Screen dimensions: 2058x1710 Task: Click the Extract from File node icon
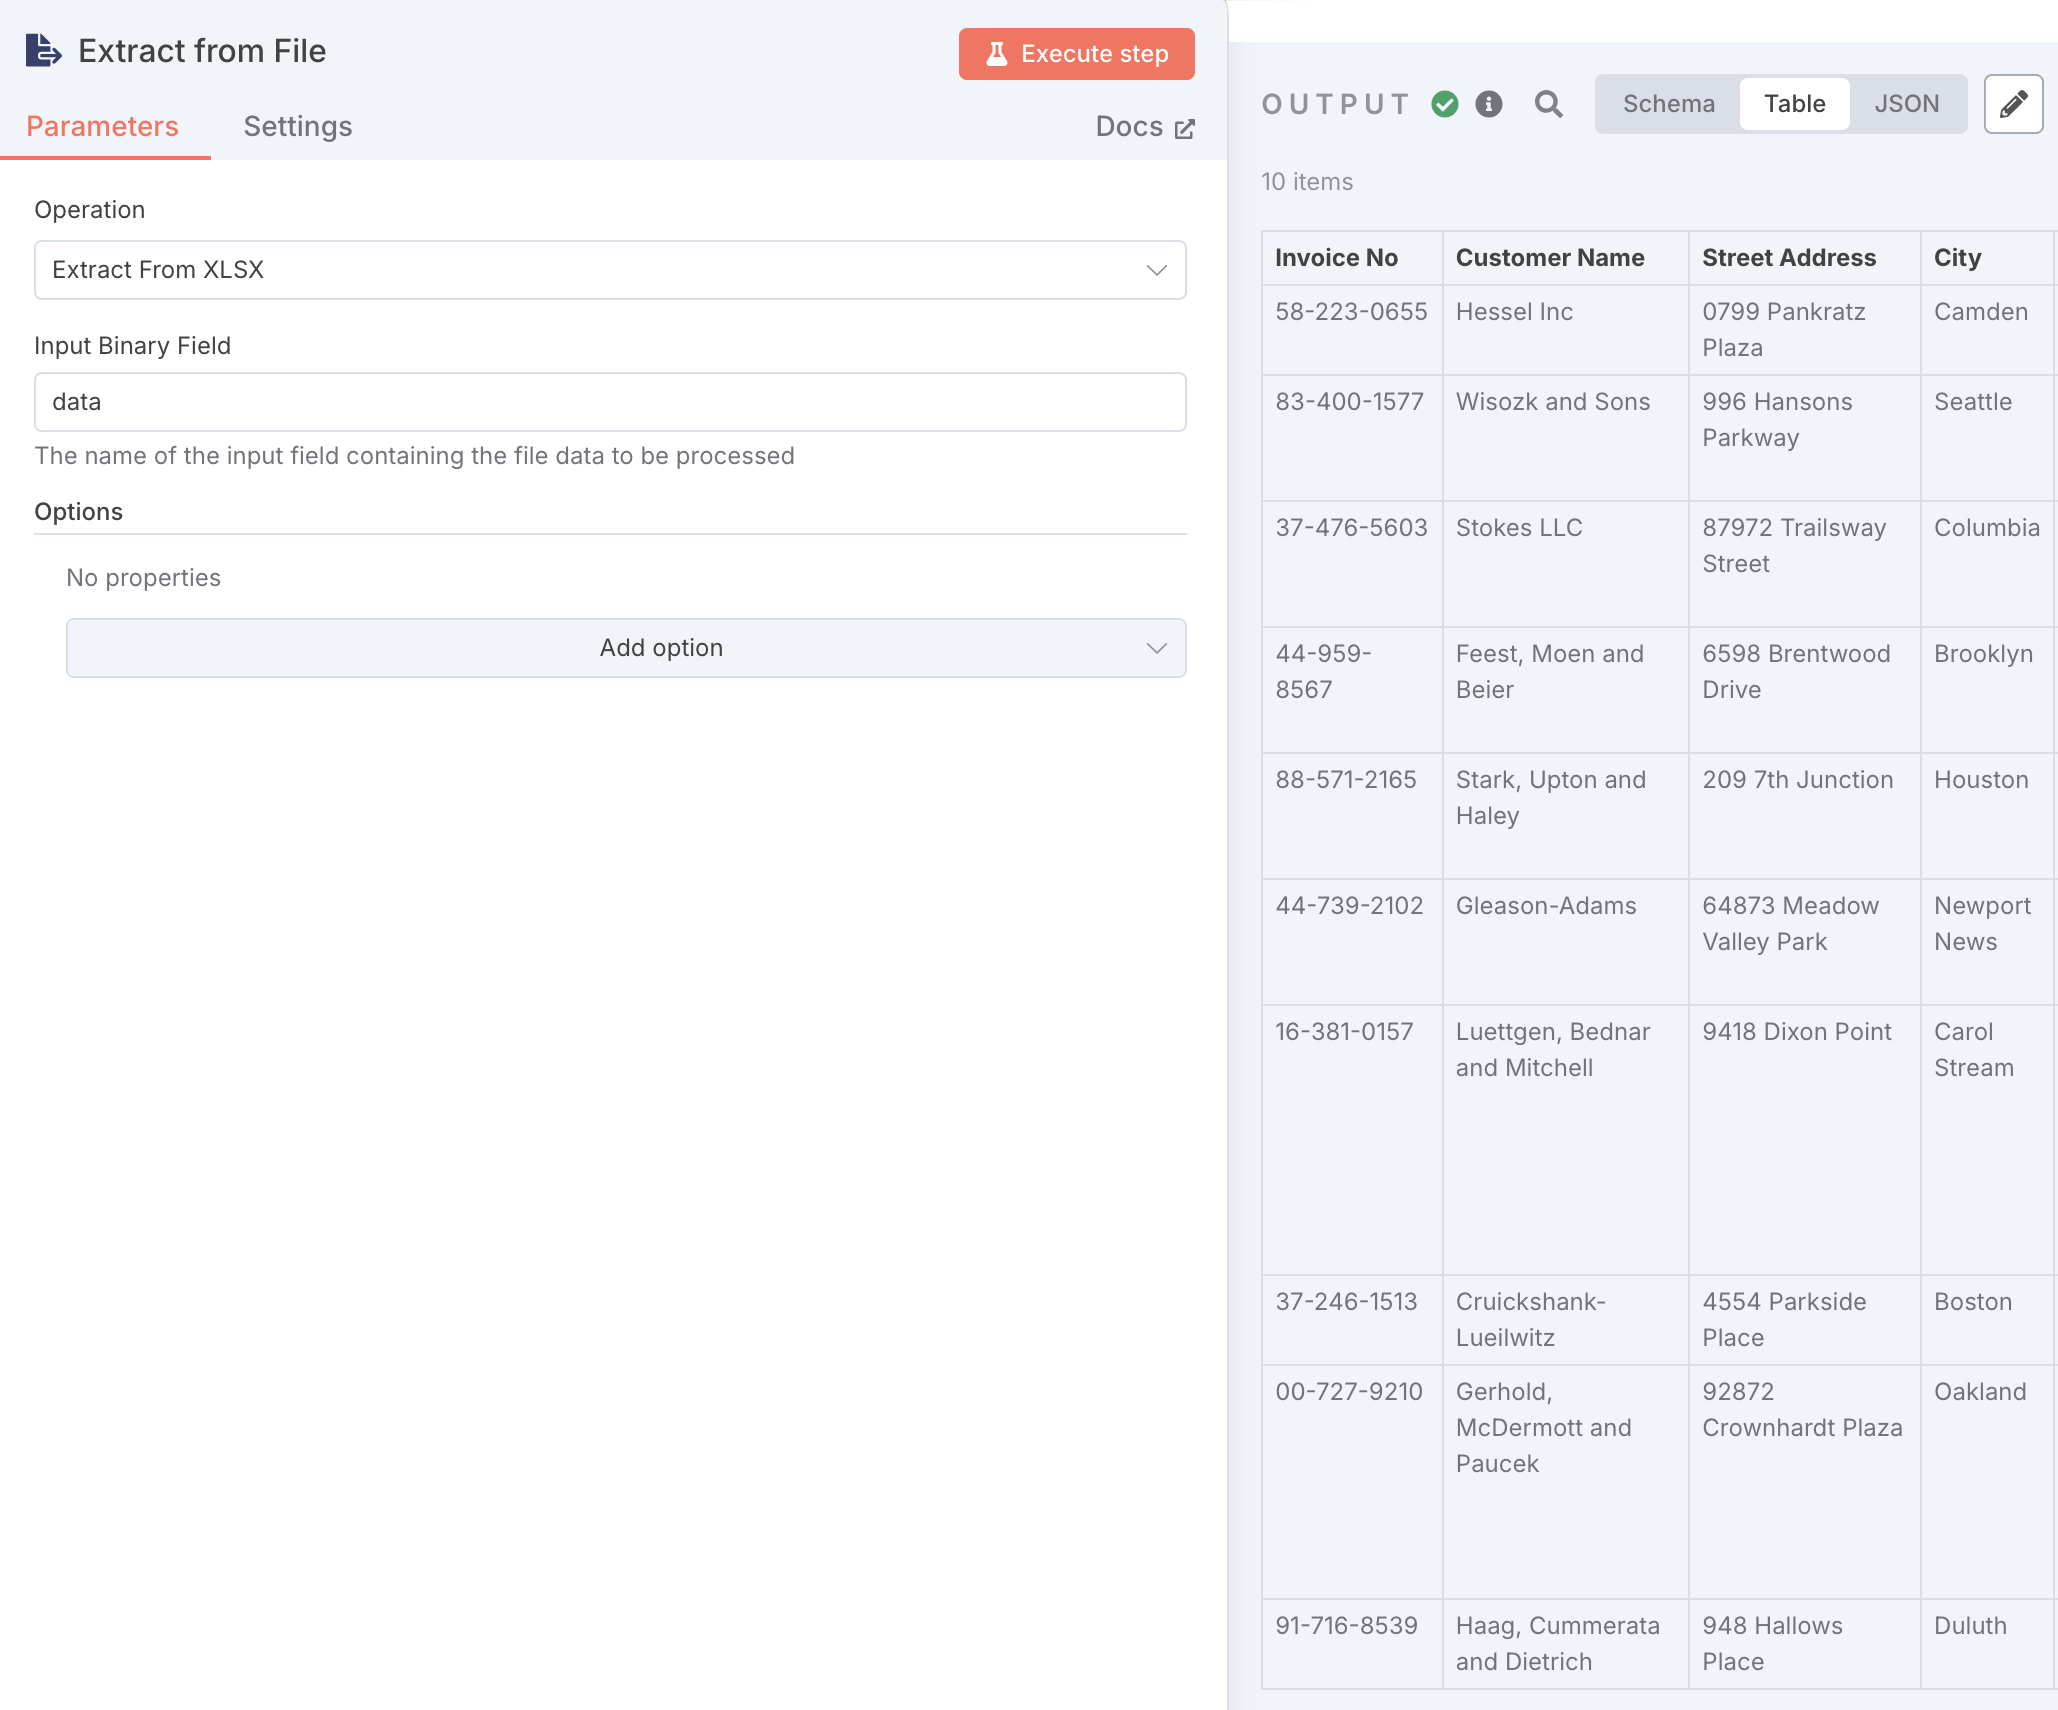pos(43,51)
